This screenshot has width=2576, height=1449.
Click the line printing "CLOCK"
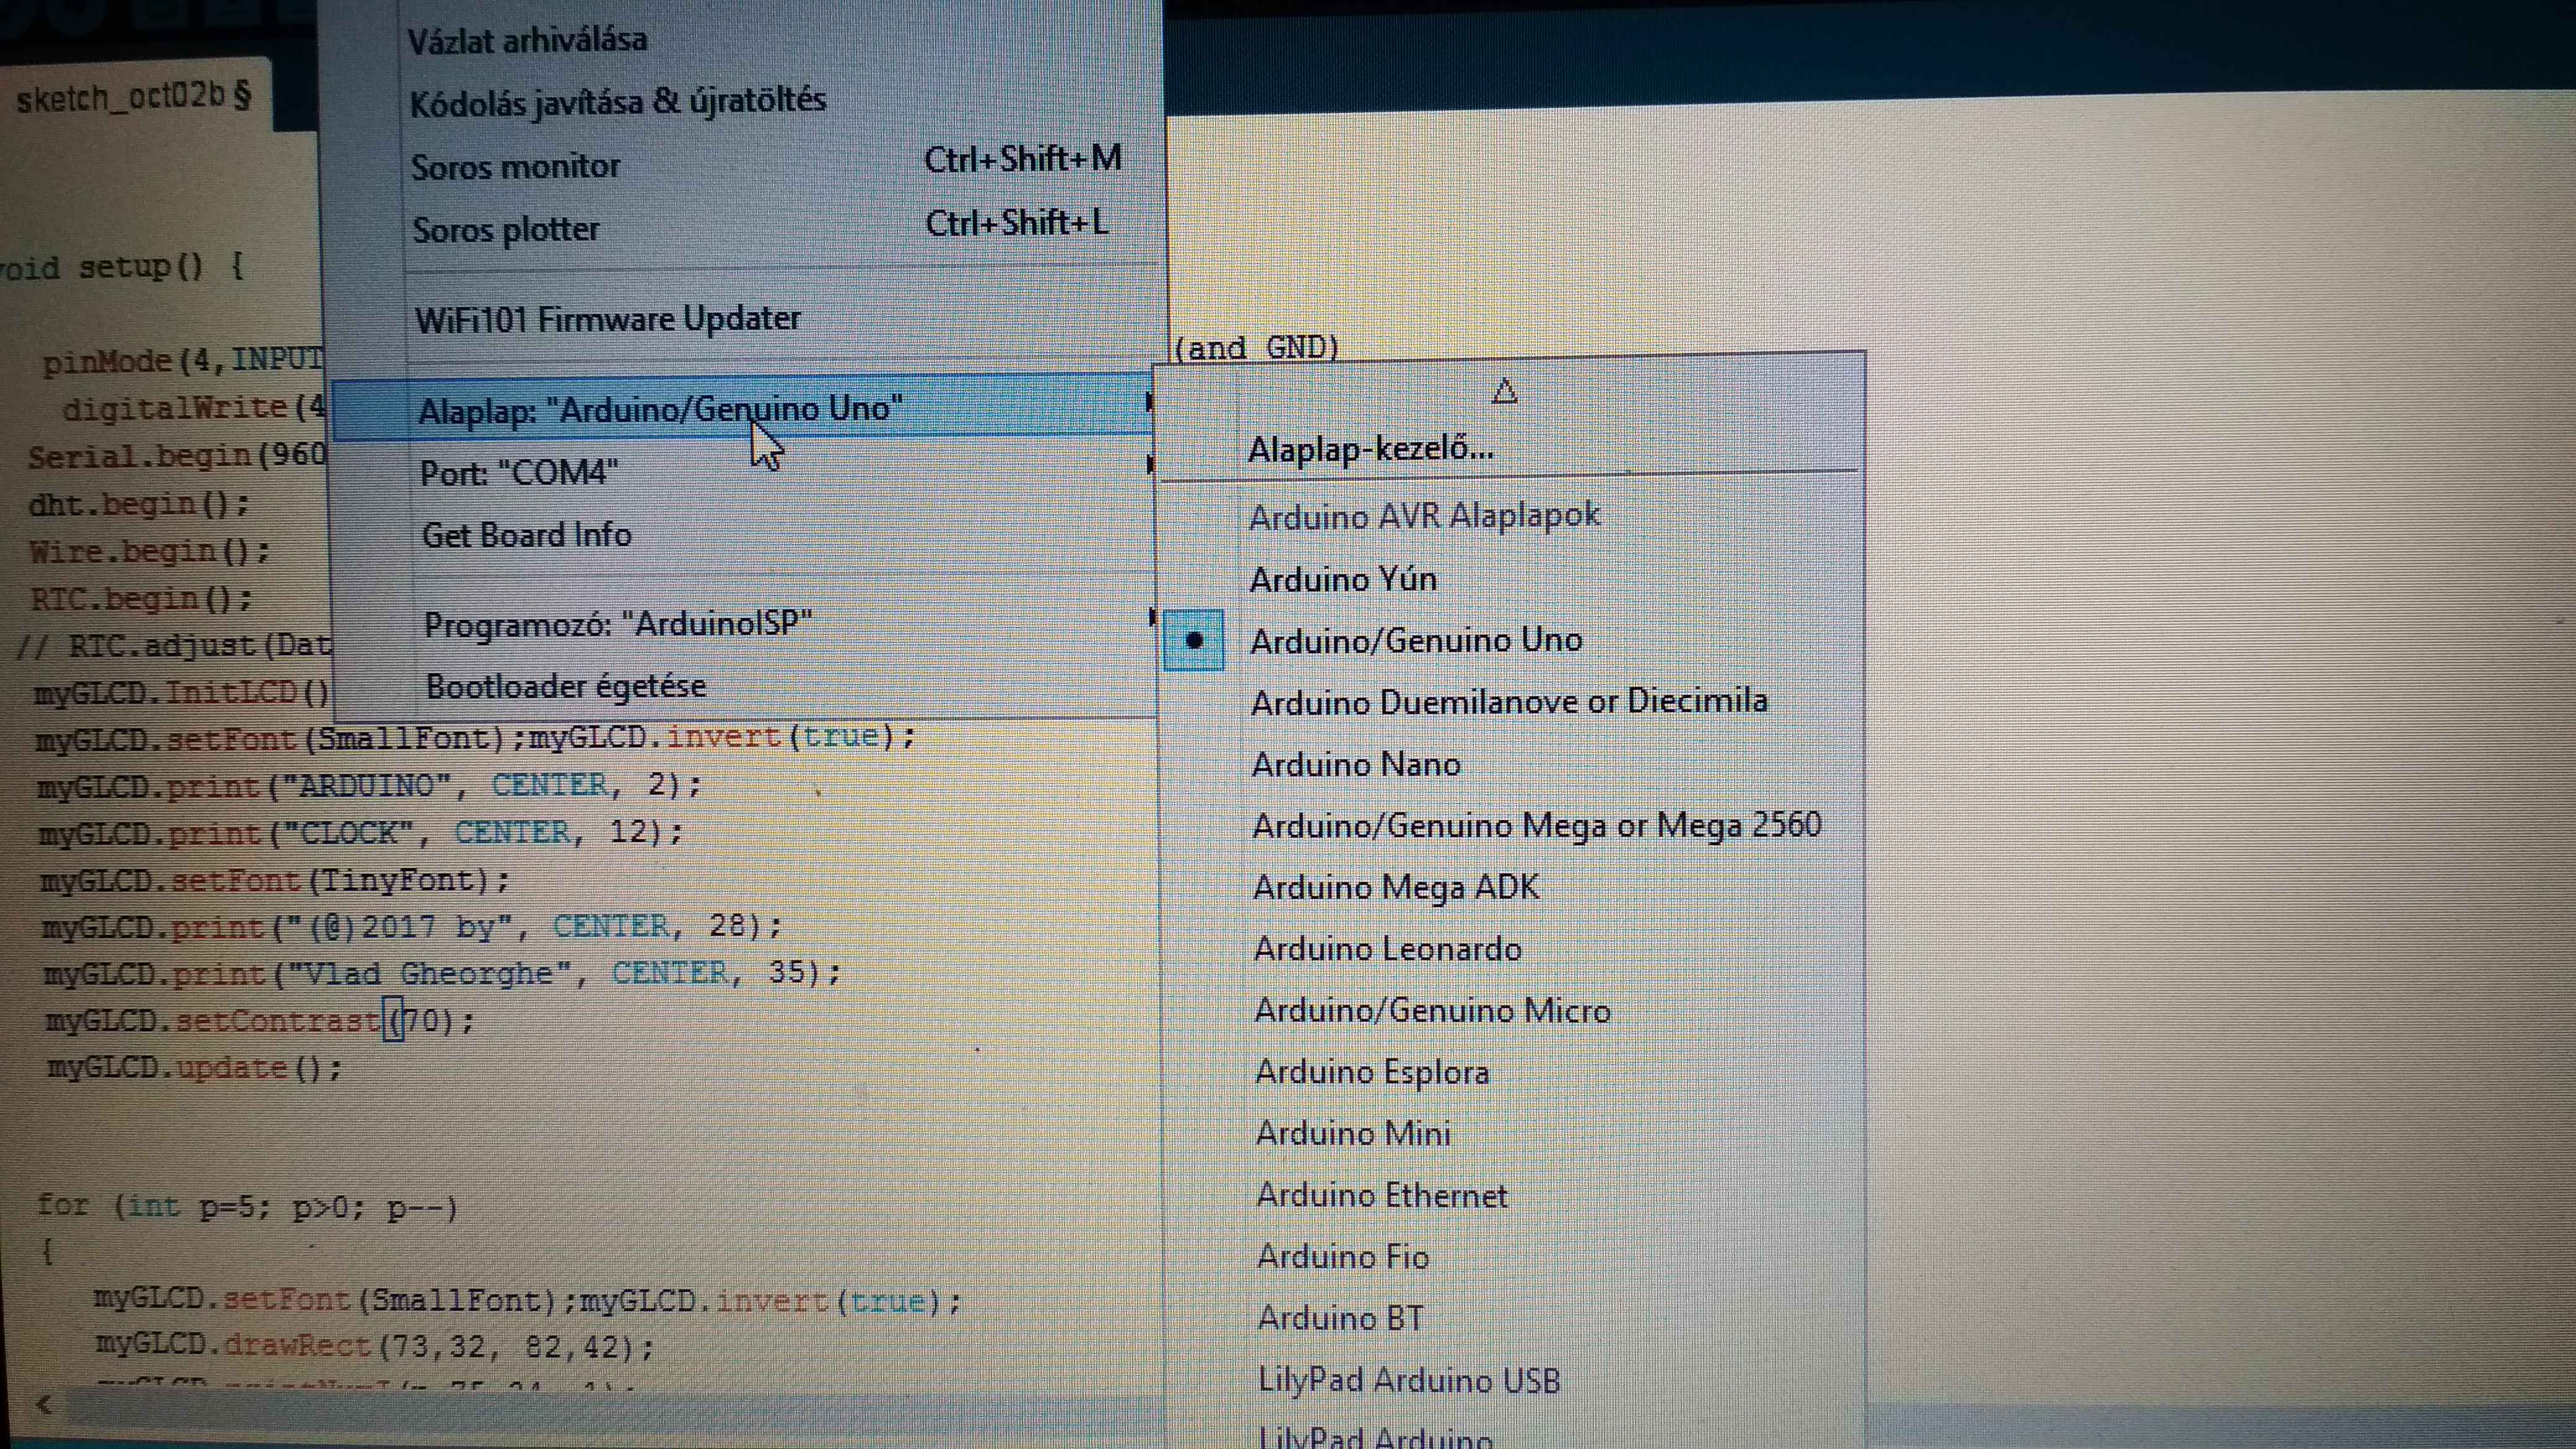[x=361, y=832]
